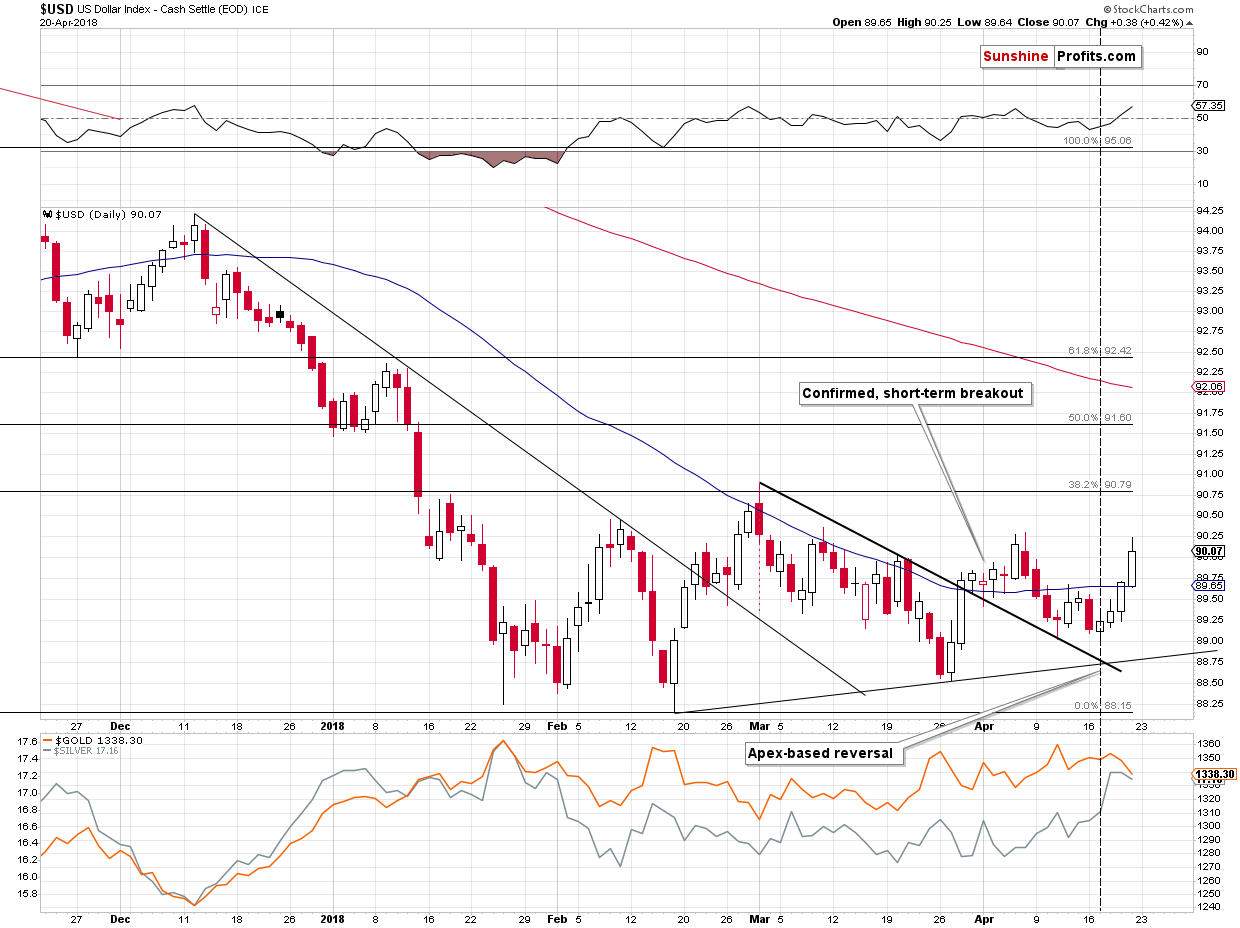Click the RSI axis value '70'

(1201, 85)
